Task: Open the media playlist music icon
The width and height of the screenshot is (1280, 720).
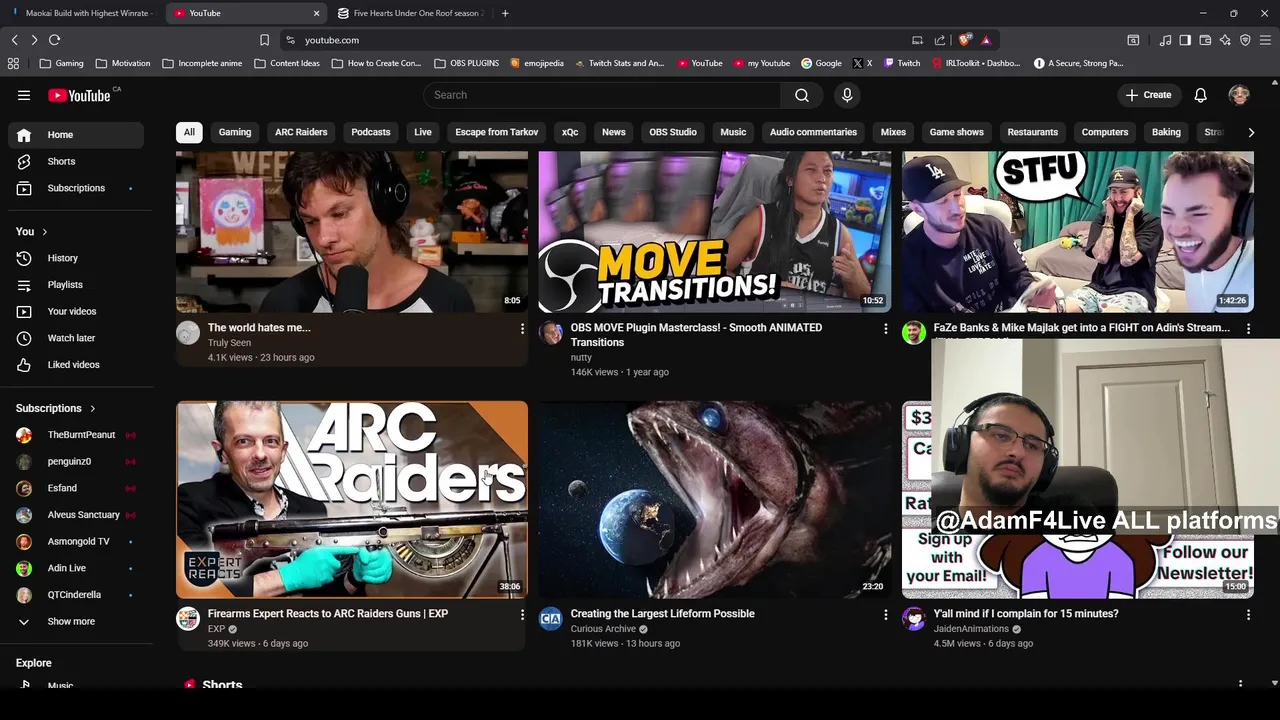Action: (x=1165, y=40)
